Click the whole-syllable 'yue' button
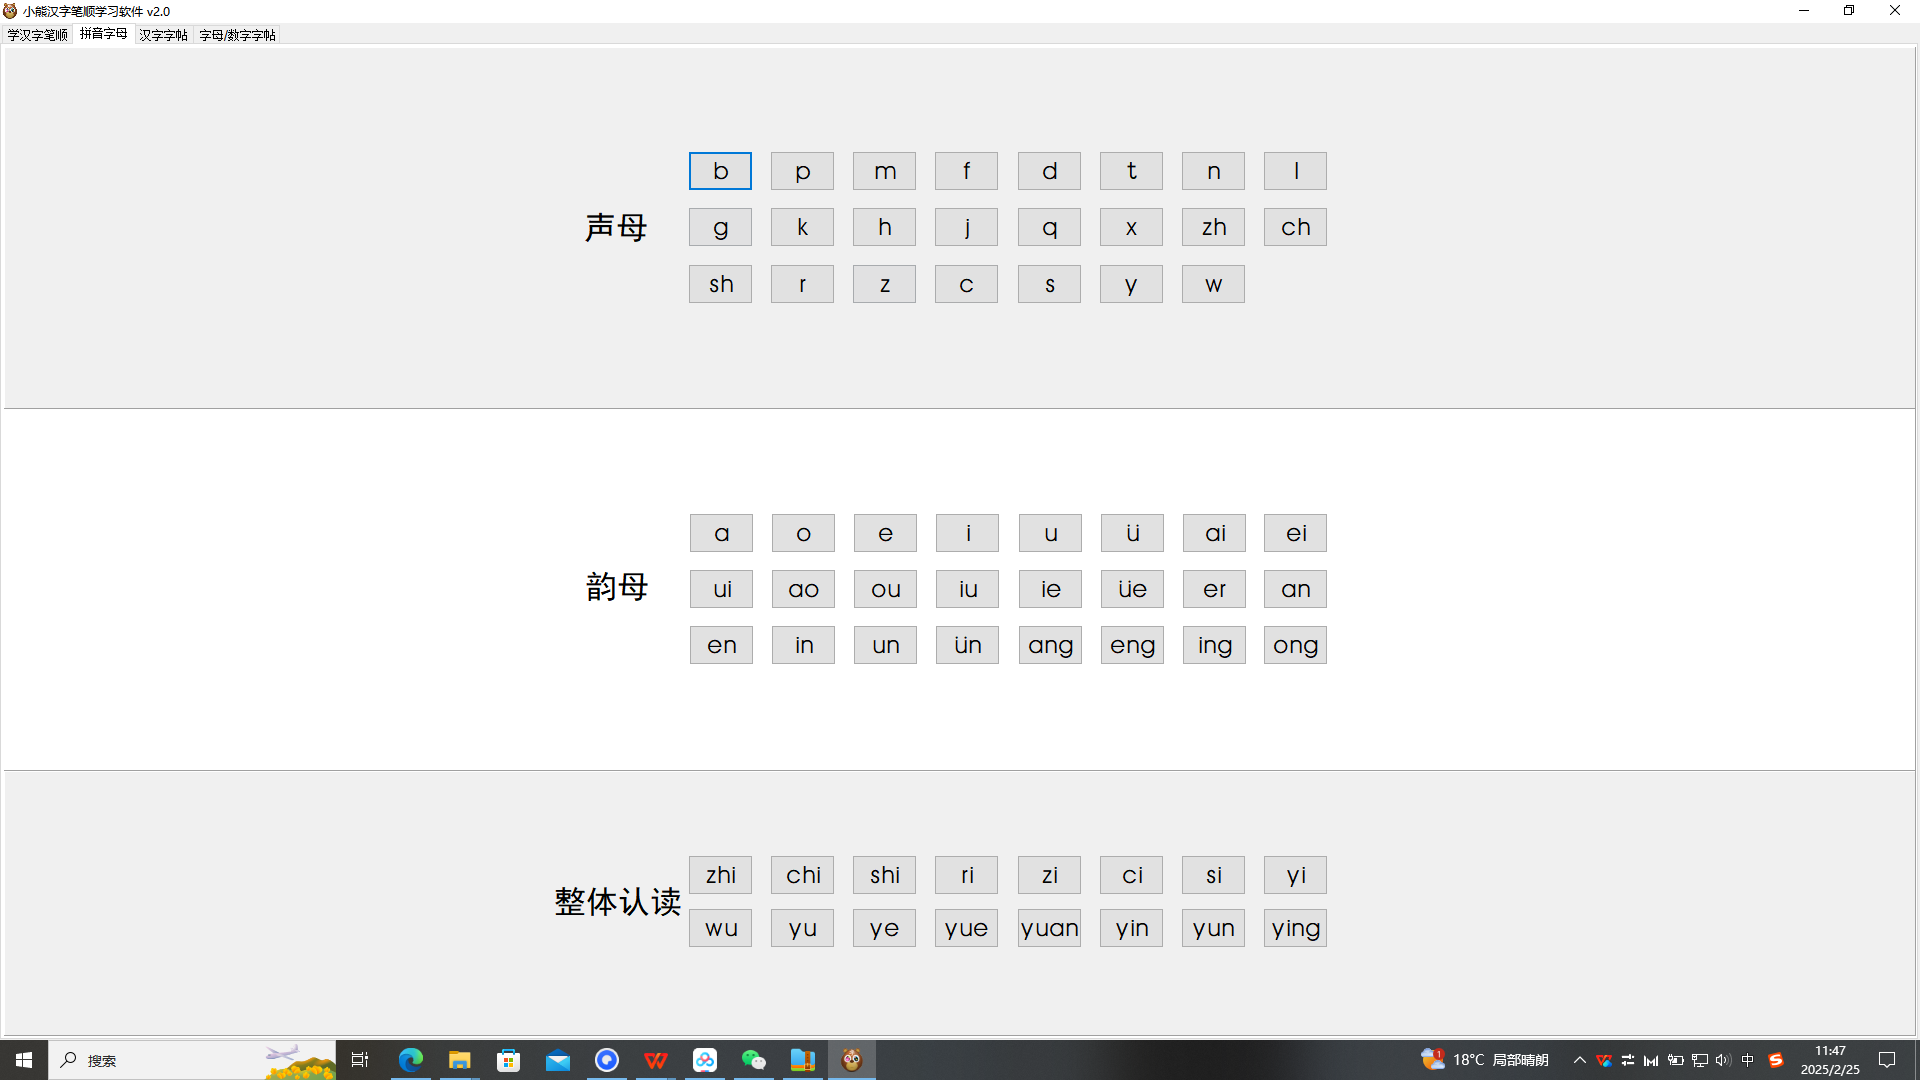This screenshot has height=1080, width=1920. [x=966, y=928]
